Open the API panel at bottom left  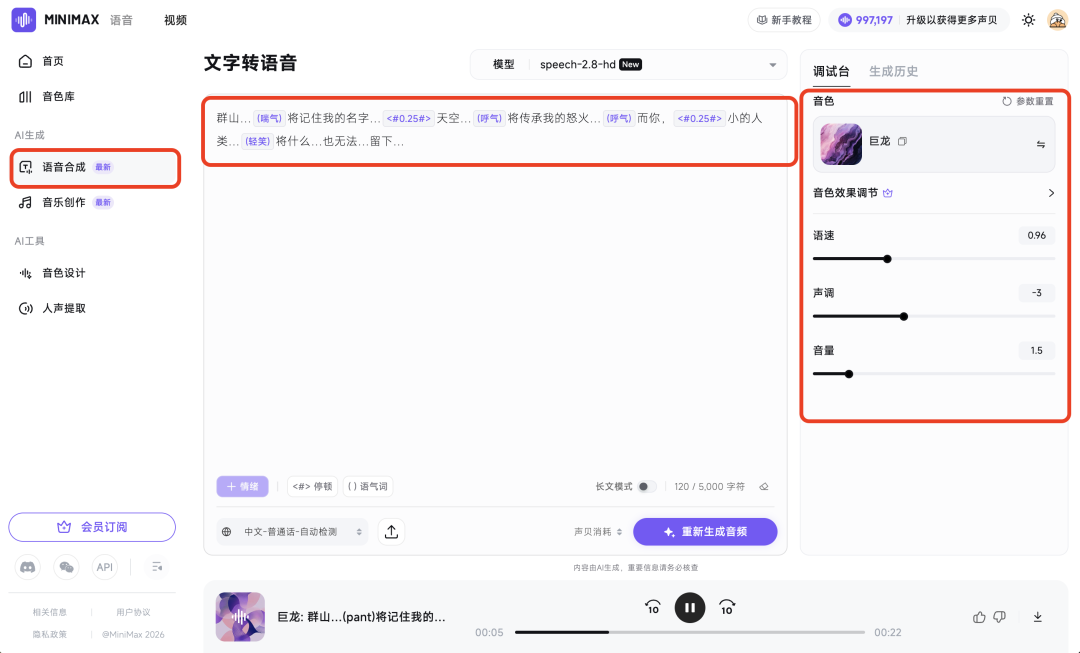[x=104, y=567]
